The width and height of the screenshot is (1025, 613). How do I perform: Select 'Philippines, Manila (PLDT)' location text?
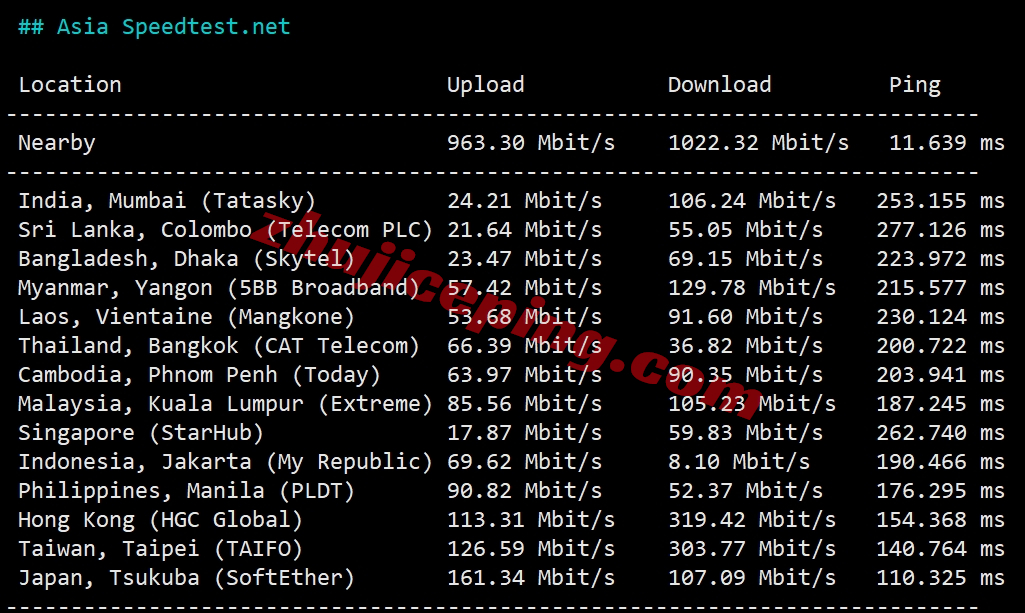coord(186,491)
